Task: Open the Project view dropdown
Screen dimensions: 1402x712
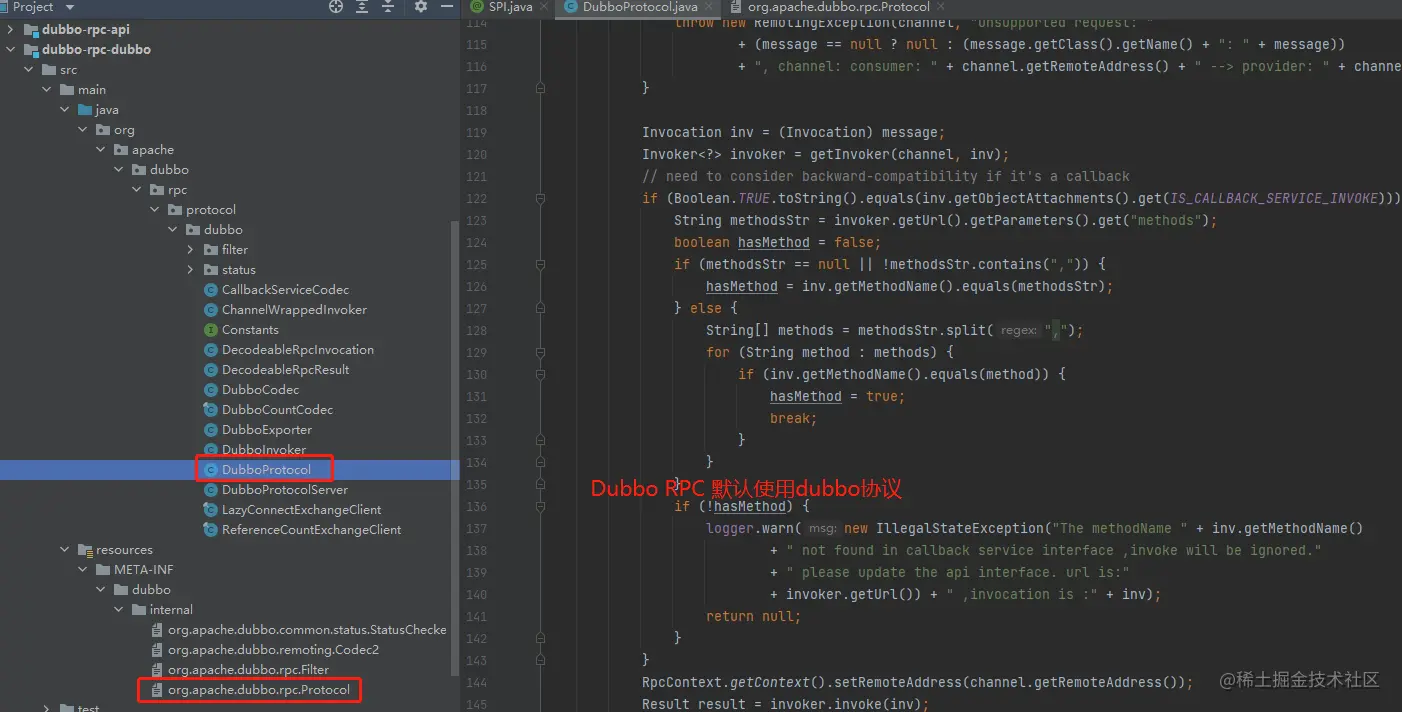Action: [x=69, y=7]
